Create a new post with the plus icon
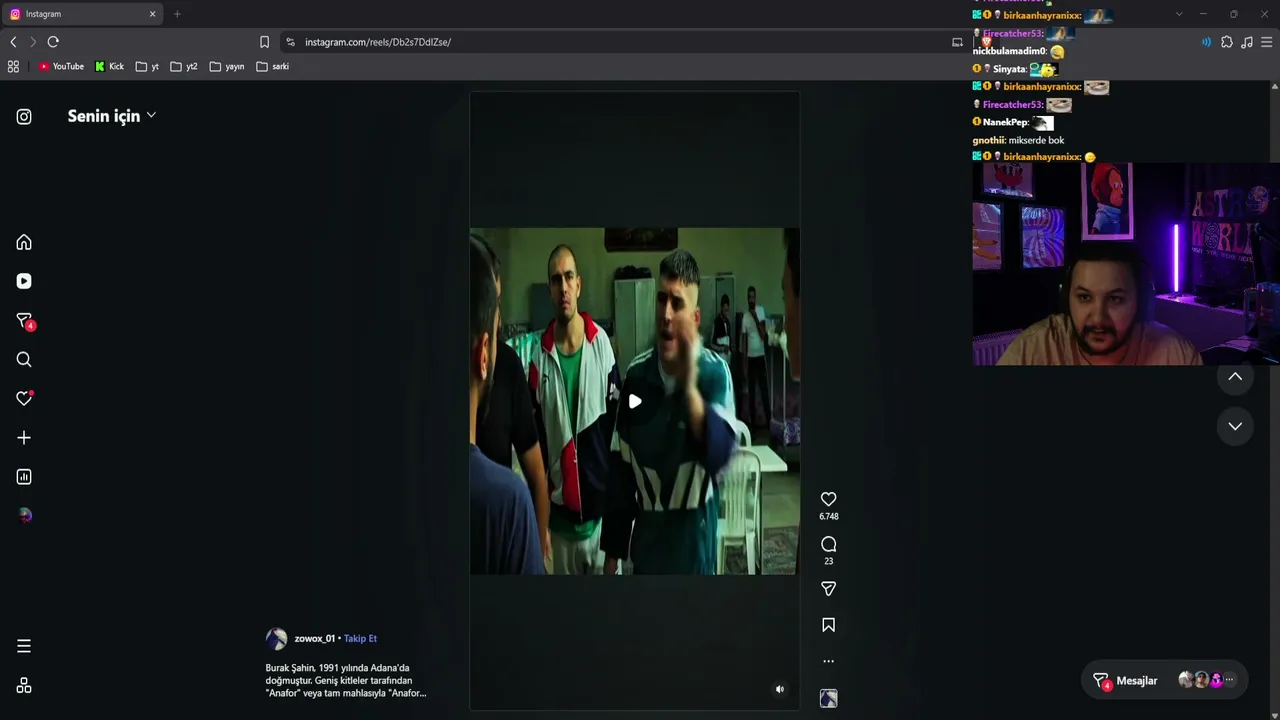This screenshot has height=720, width=1280. (x=24, y=438)
